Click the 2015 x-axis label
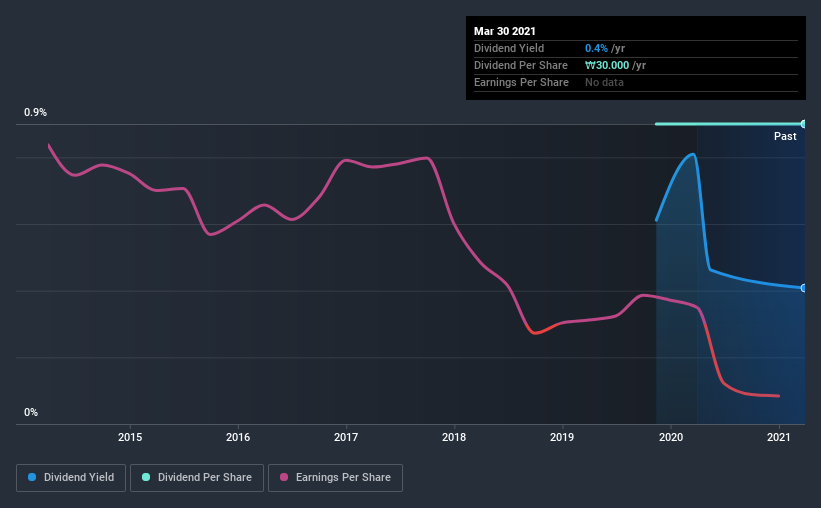The height and width of the screenshot is (508, 821). (130, 437)
